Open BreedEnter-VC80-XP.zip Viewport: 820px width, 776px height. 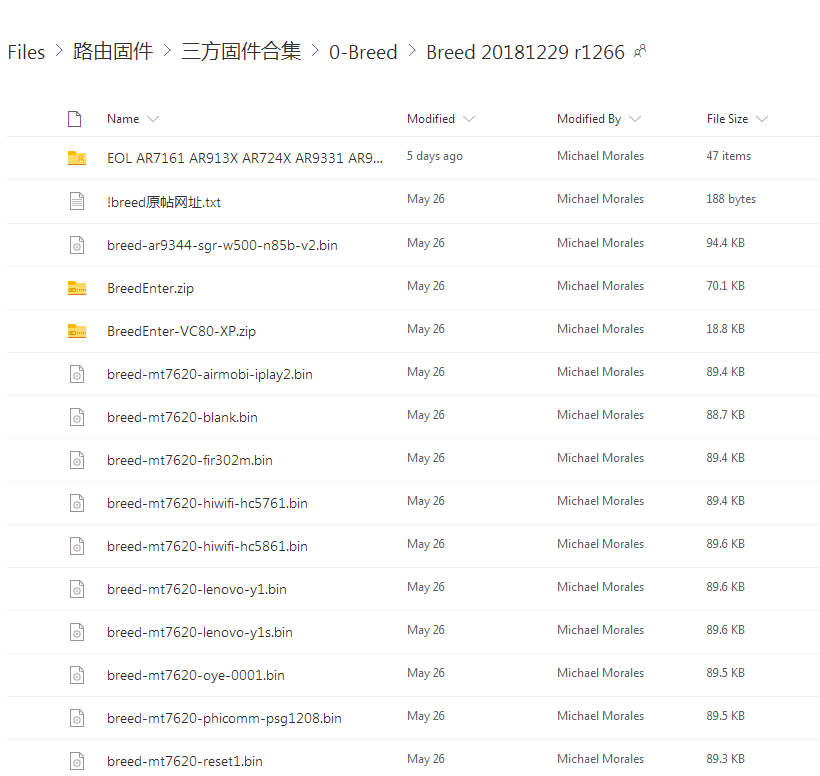pos(181,331)
